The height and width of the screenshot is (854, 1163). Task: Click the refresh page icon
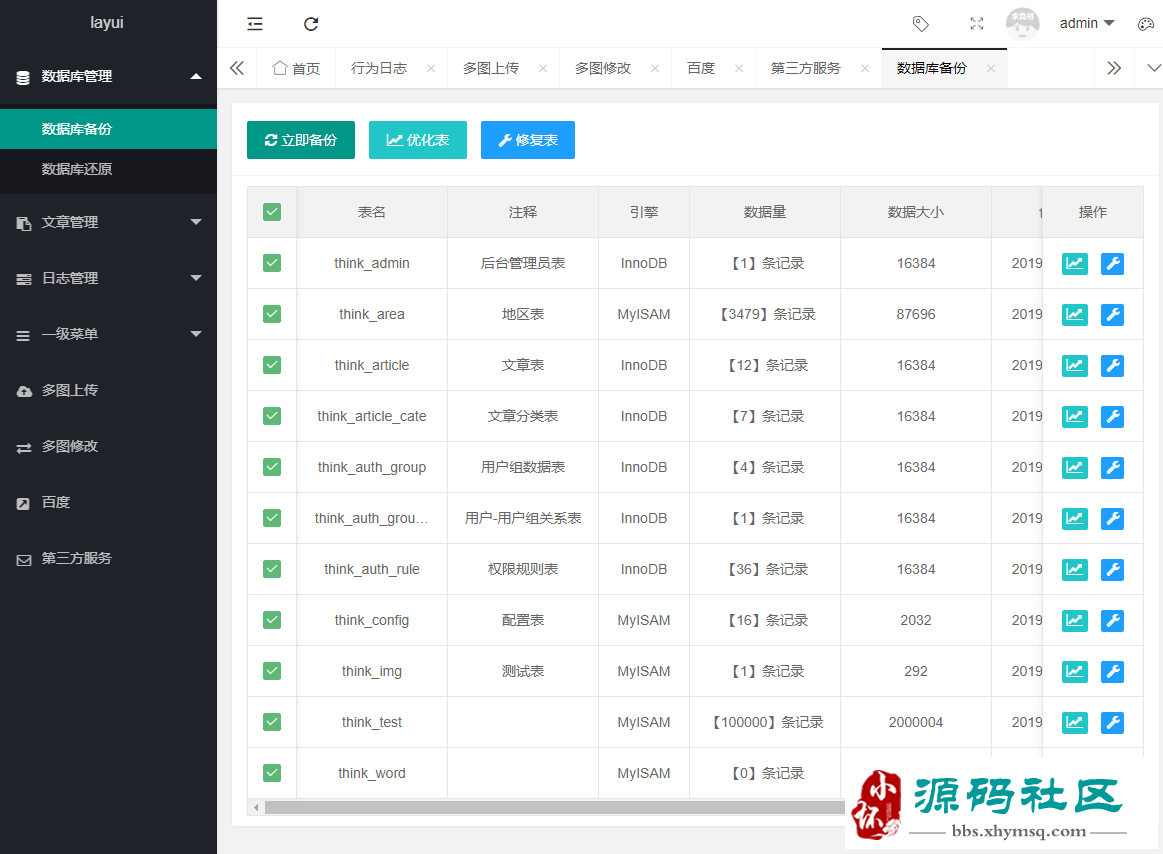(311, 24)
